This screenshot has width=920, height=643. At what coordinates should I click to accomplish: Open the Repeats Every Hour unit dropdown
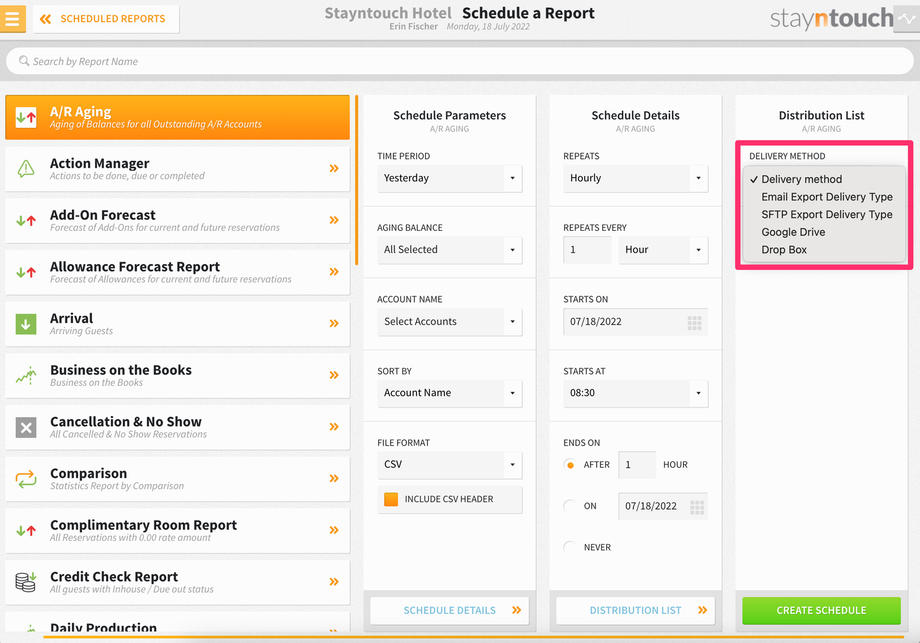pos(663,250)
